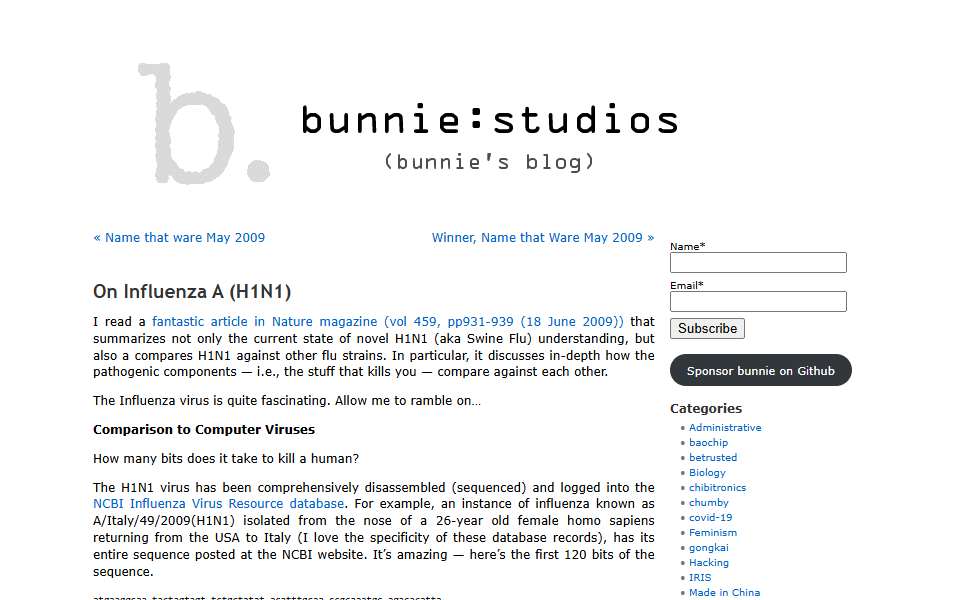Click the post title On Influenza A (H1N1)
This screenshot has height=600, width=960.
[192, 291]
